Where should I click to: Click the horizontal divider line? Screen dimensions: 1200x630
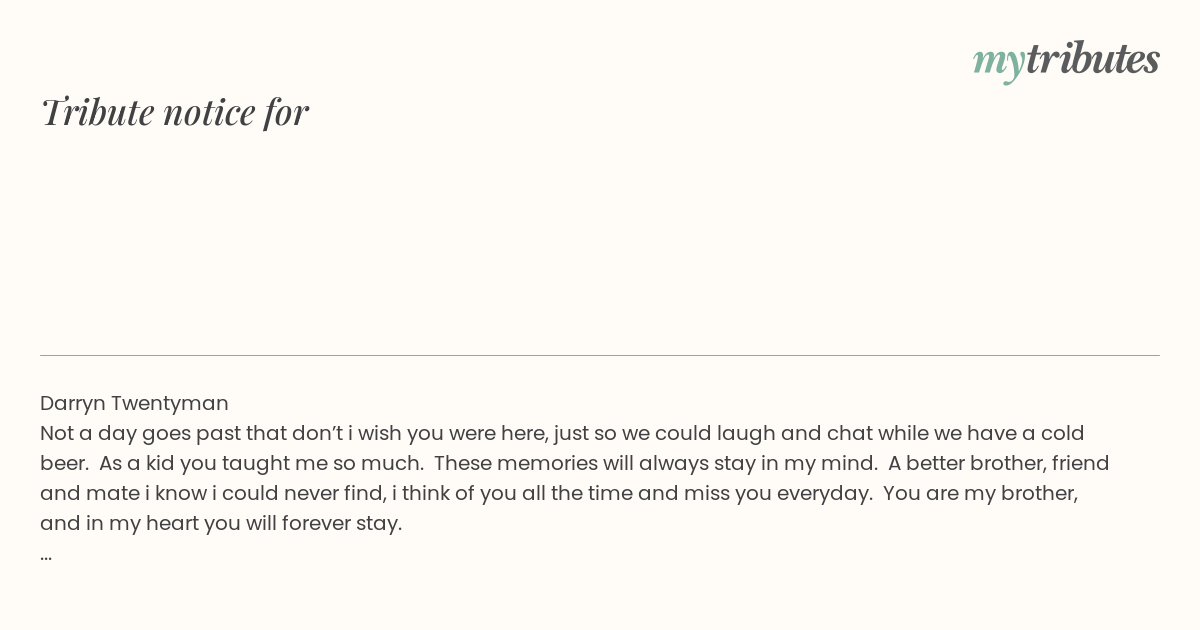[x=600, y=355]
